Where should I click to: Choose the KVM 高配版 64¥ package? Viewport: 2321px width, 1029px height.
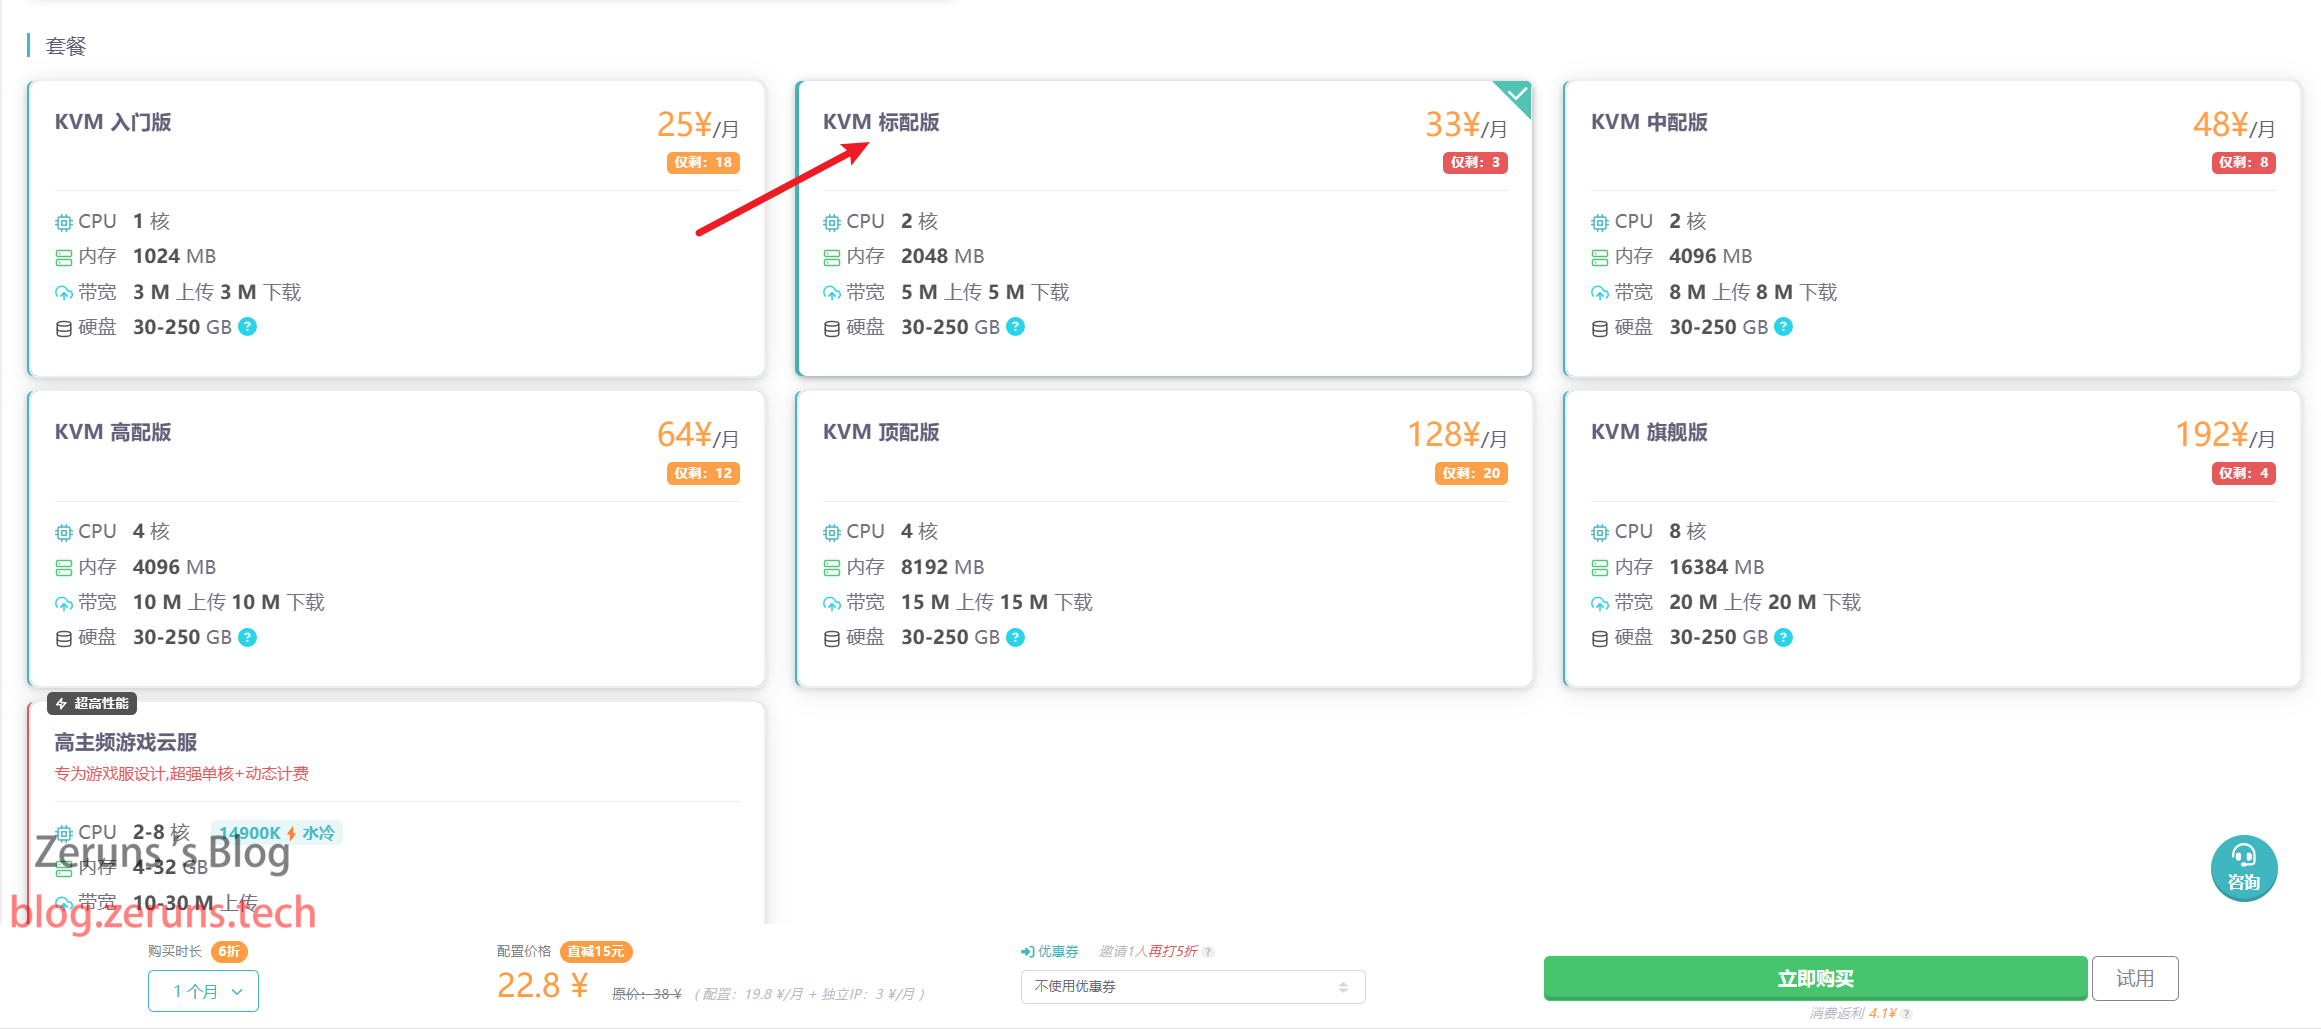point(396,539)
